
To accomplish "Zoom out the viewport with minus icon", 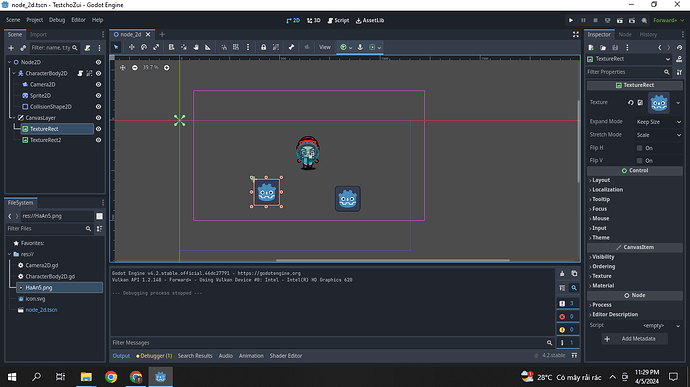I will [x=135, y=67].
